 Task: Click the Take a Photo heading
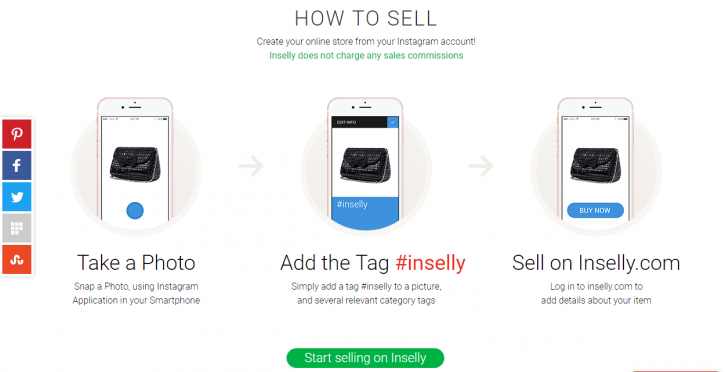[x=136, y=263]
